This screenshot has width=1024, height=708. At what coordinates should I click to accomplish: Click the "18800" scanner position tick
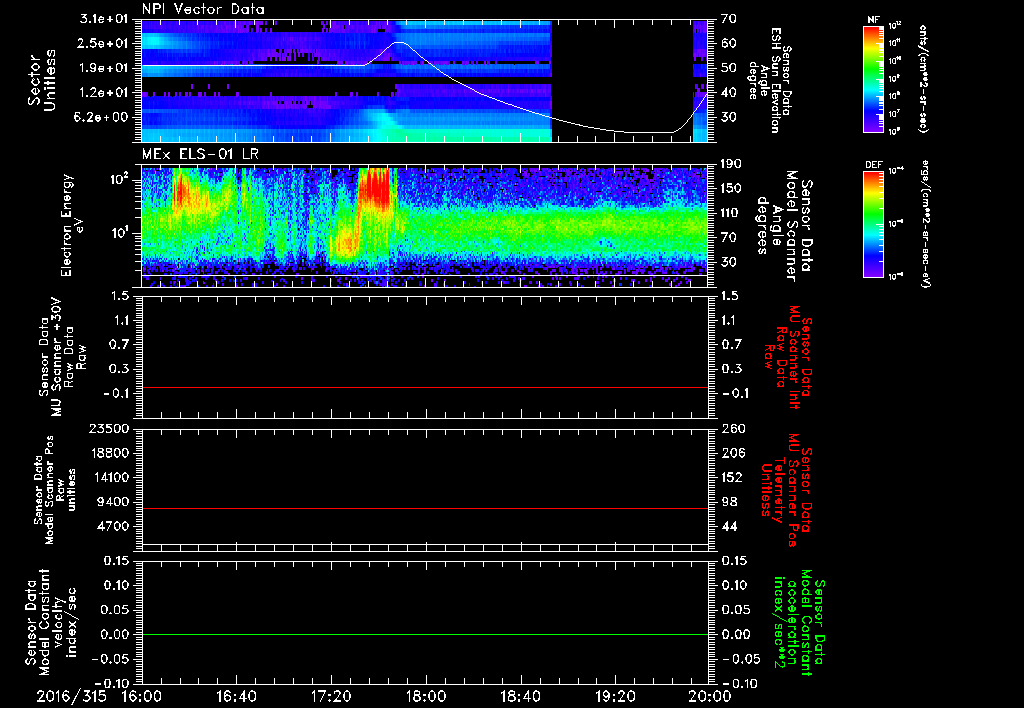click(108, 453)
